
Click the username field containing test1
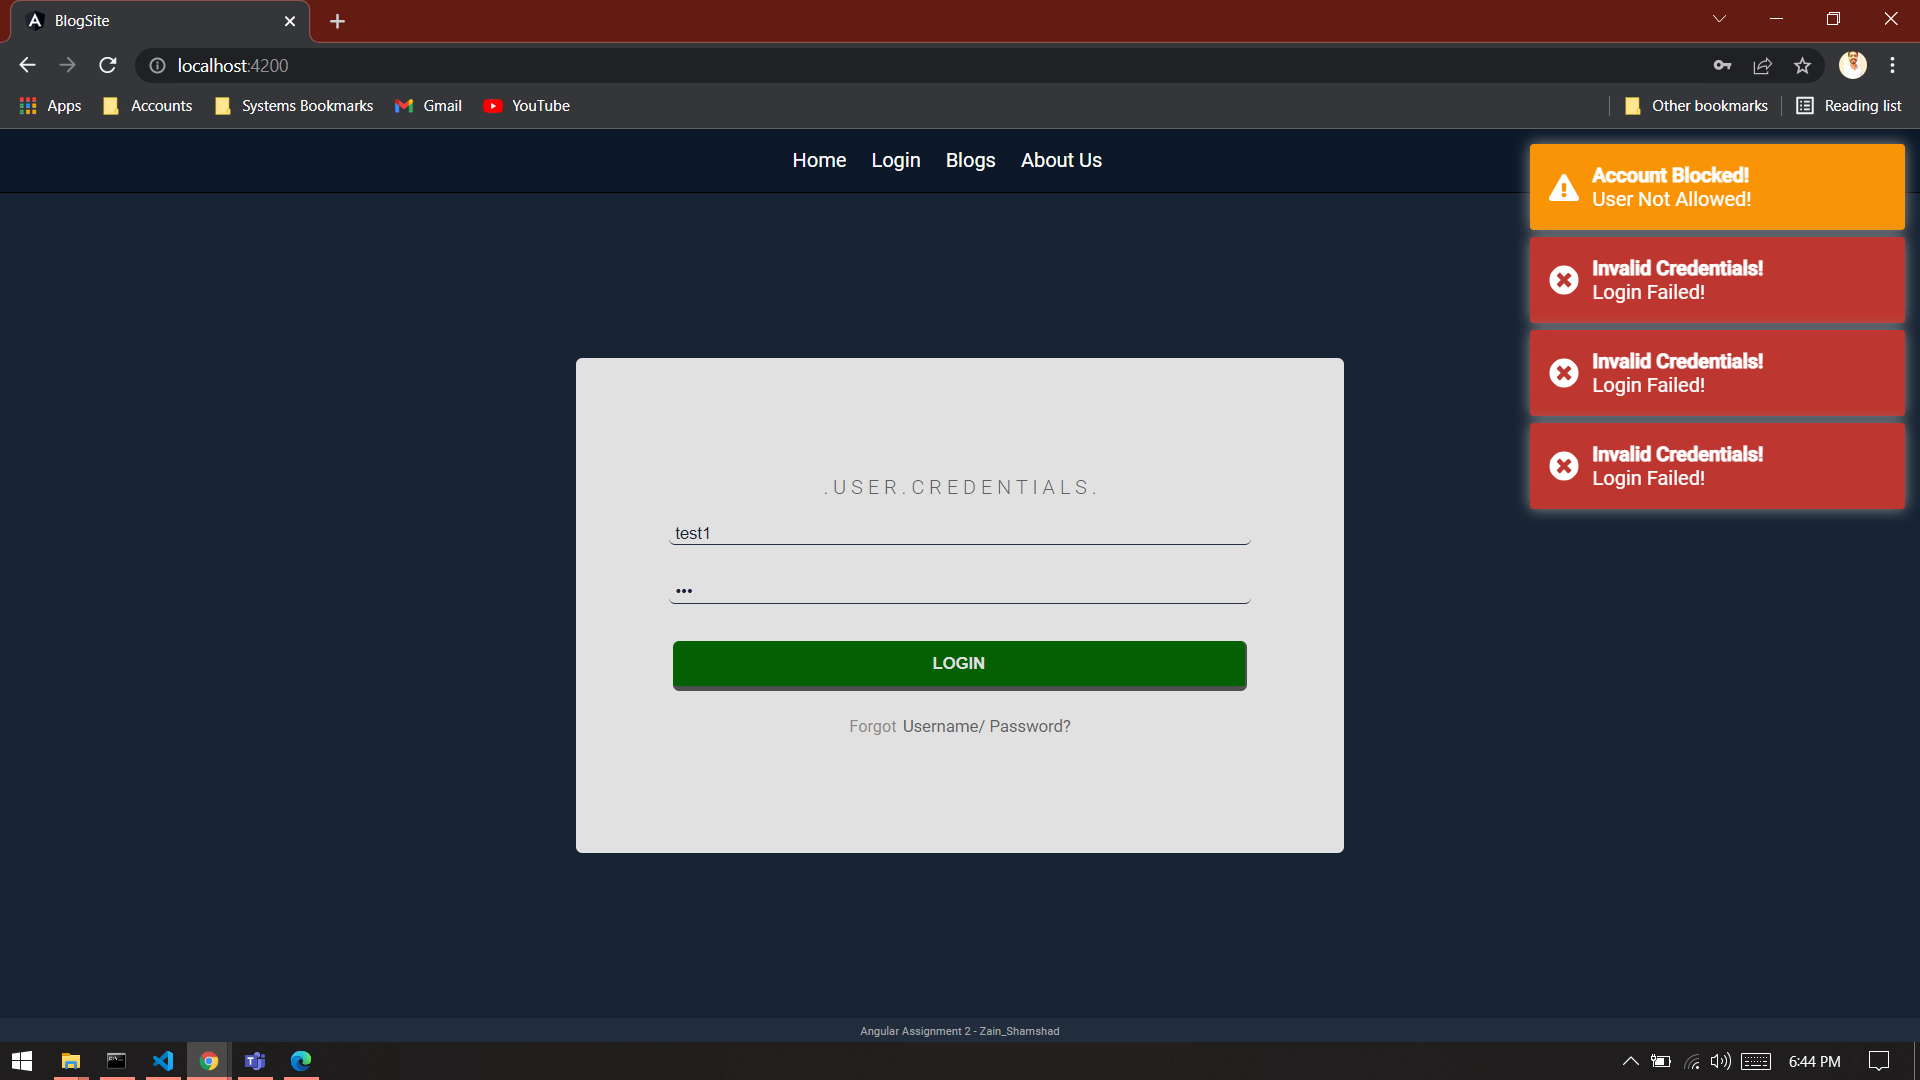point(959,533)
